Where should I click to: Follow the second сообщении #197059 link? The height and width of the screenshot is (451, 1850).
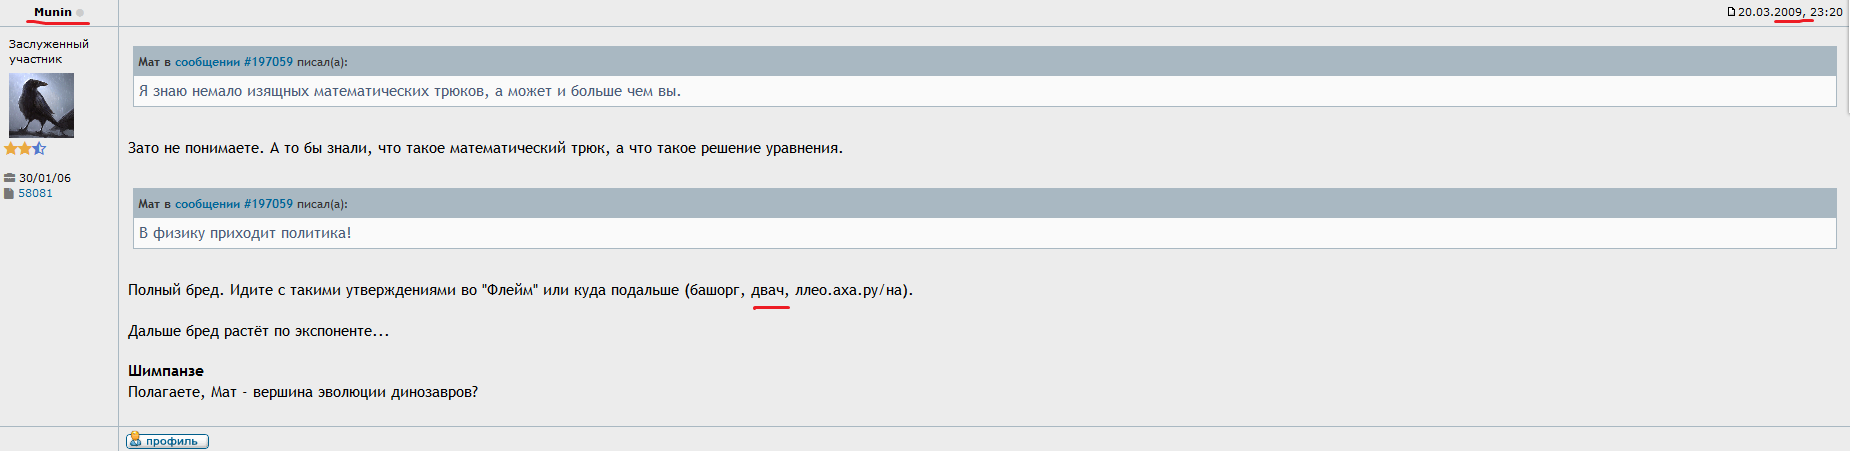(x=234, y=204)
